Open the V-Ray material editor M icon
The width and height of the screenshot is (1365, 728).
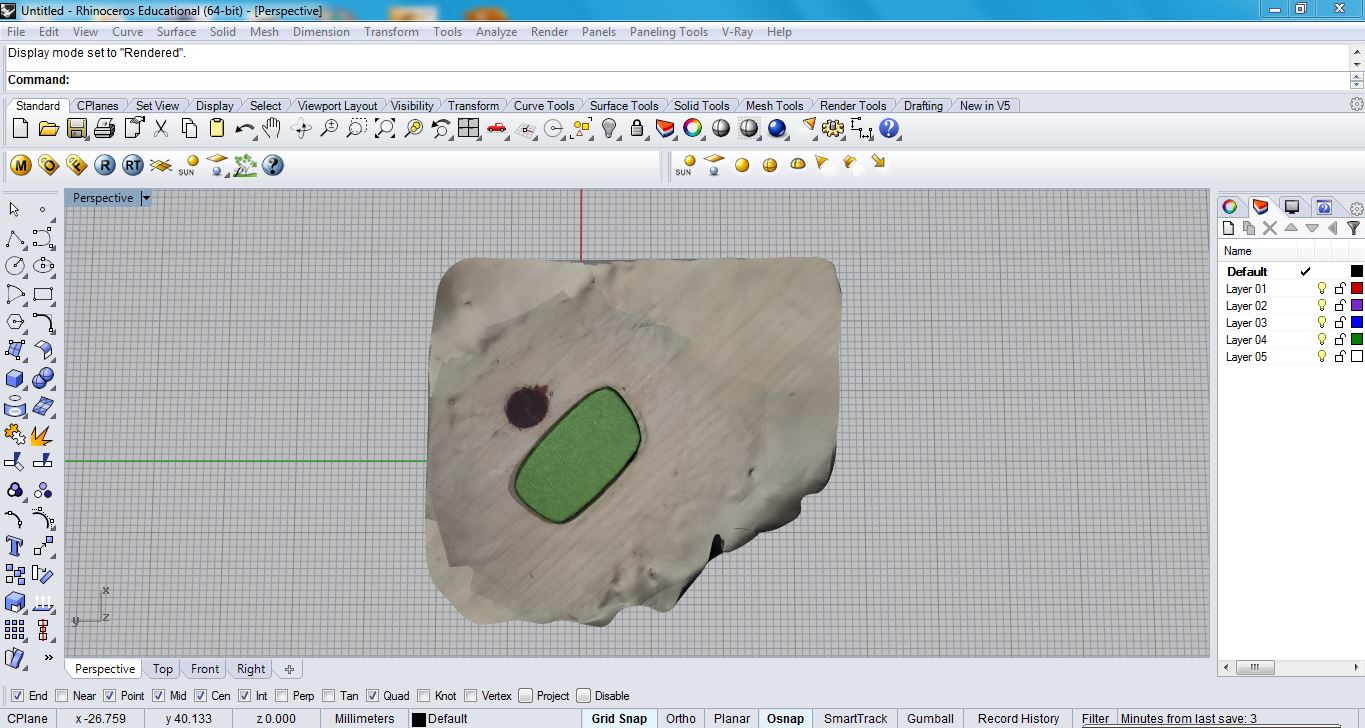tap(21, 165)
